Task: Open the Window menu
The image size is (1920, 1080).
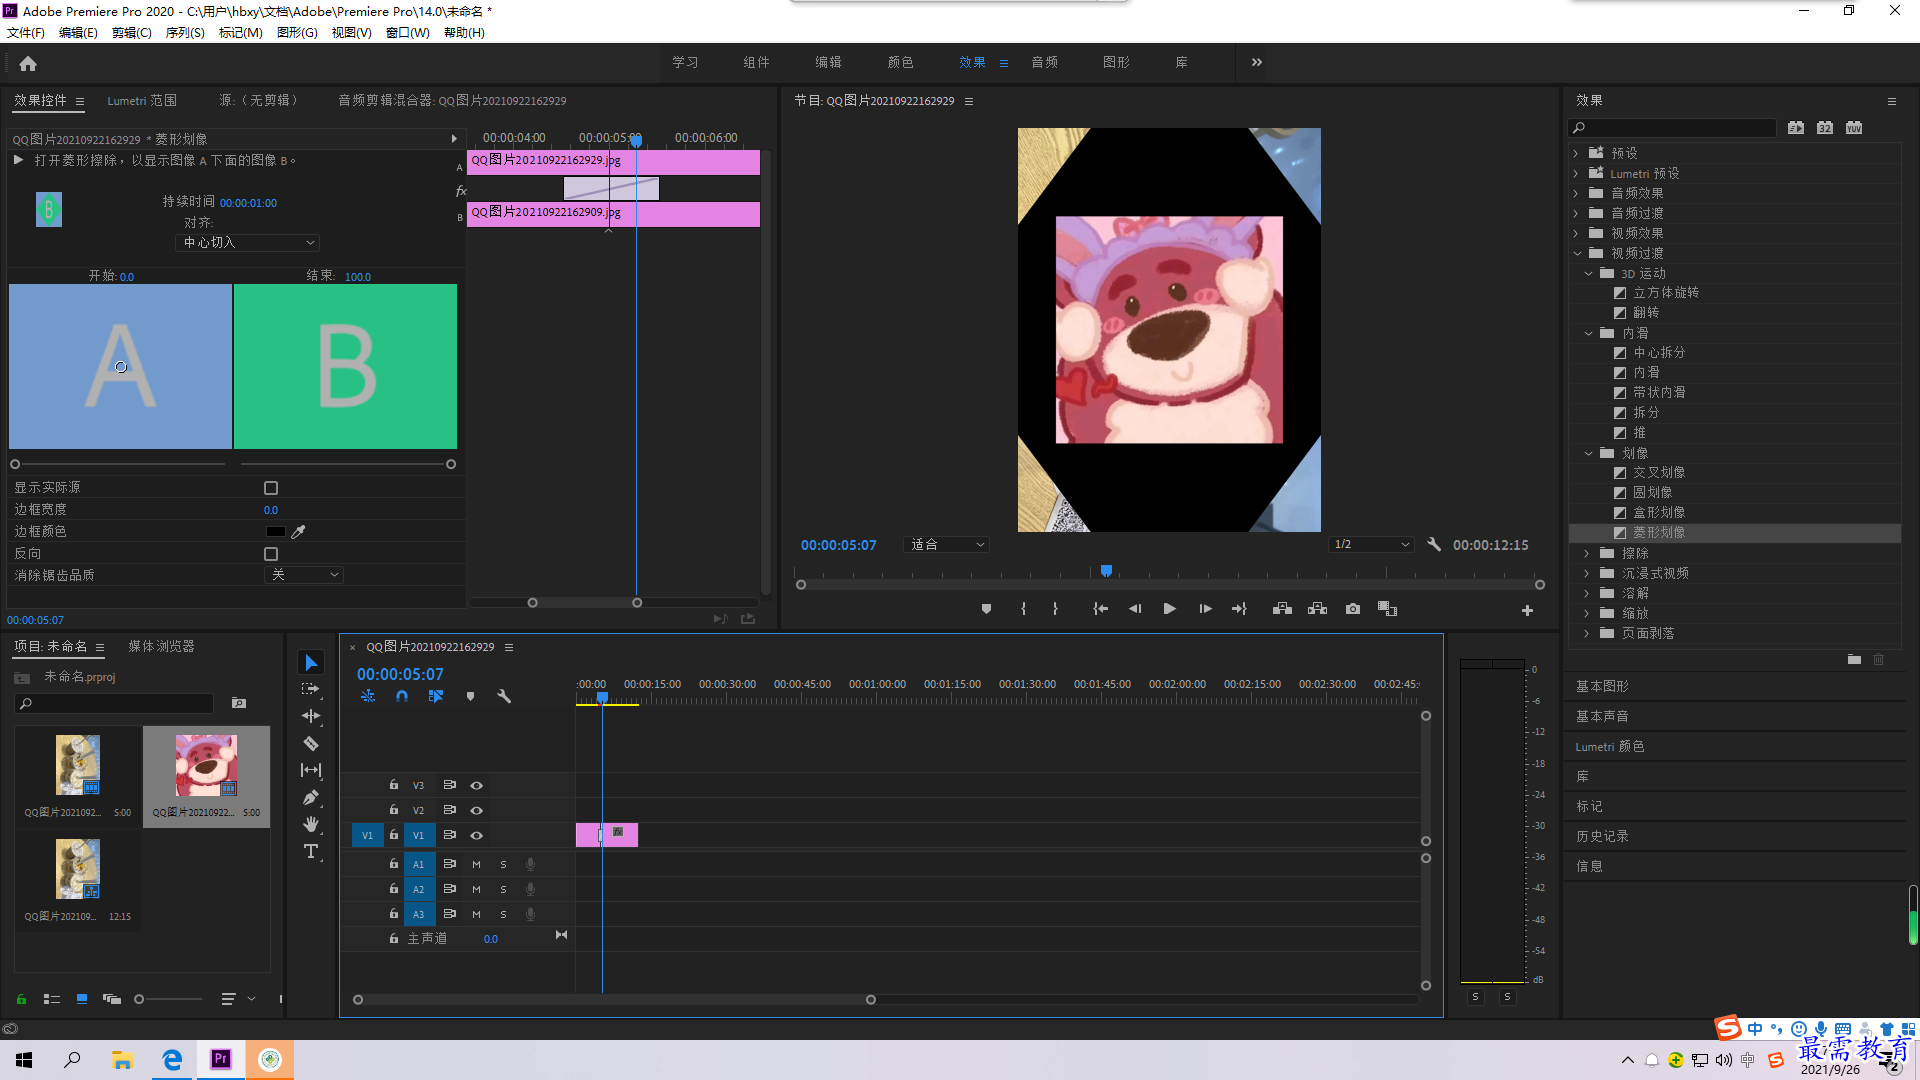Action: click(407, 33)
